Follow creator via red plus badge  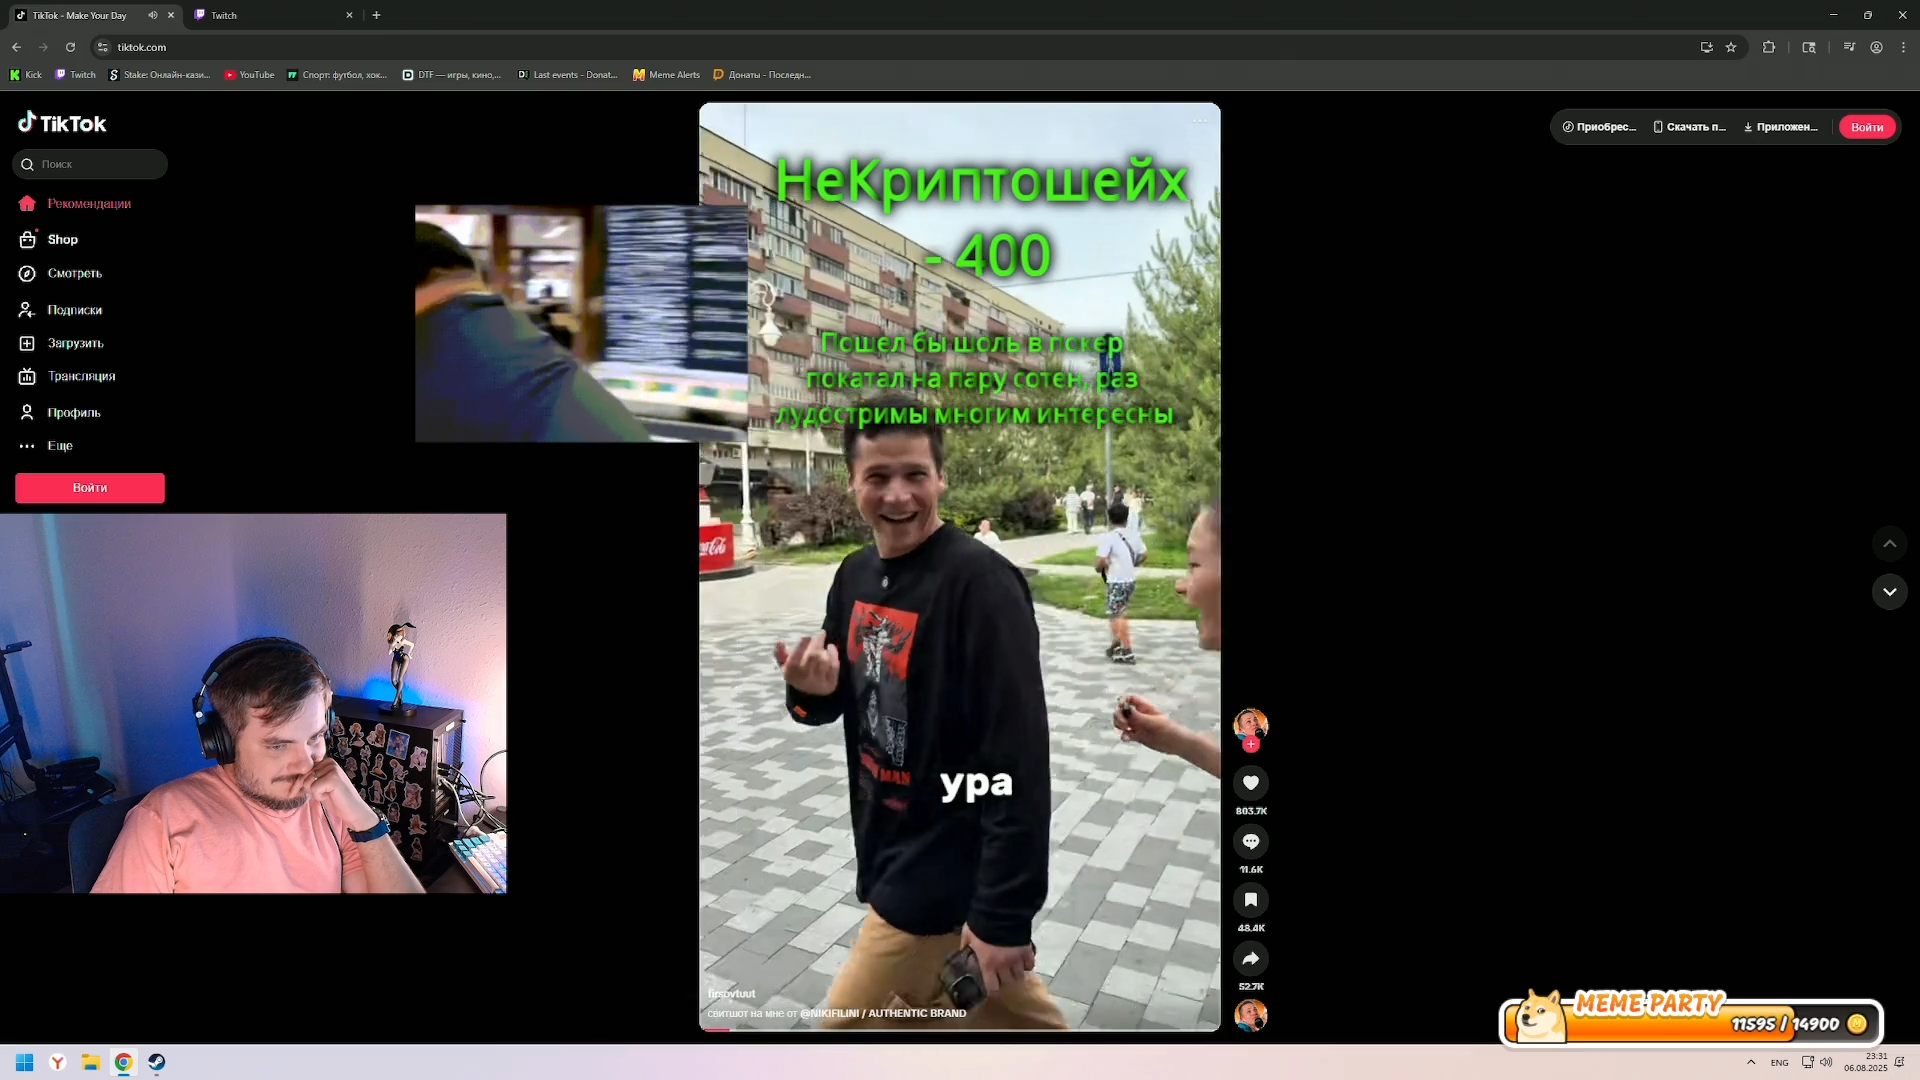click(1250, 745)
